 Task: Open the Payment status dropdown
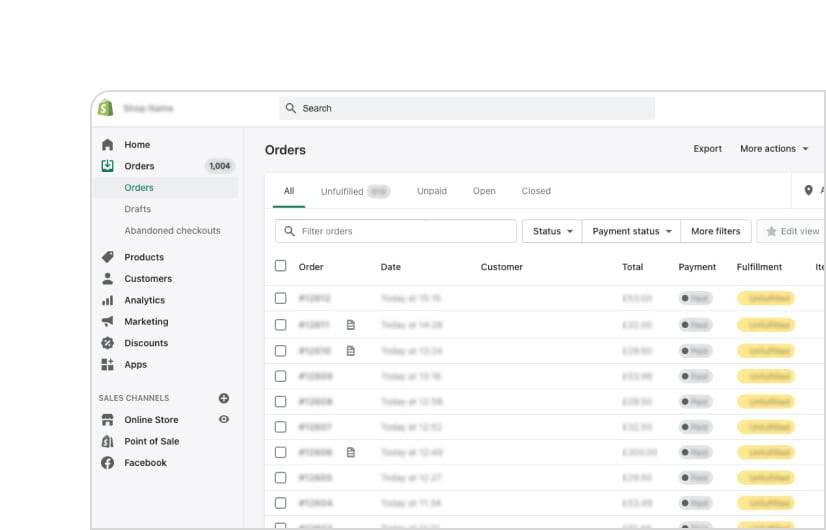tap(631, 231)
